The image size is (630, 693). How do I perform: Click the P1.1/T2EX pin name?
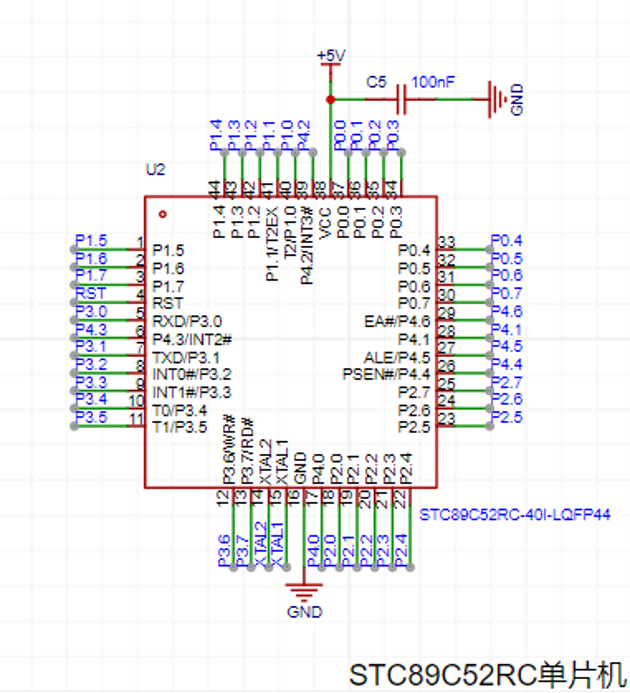[272, 244]
